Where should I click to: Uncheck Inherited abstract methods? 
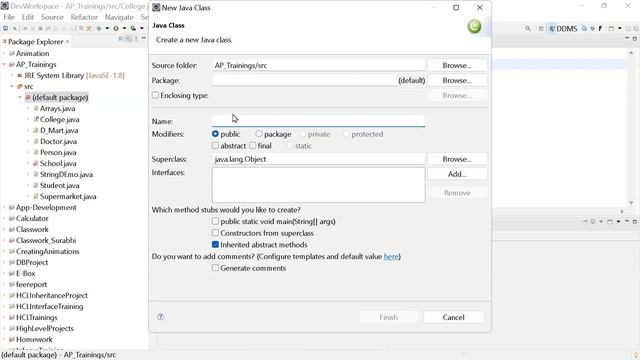coord(215,244)
